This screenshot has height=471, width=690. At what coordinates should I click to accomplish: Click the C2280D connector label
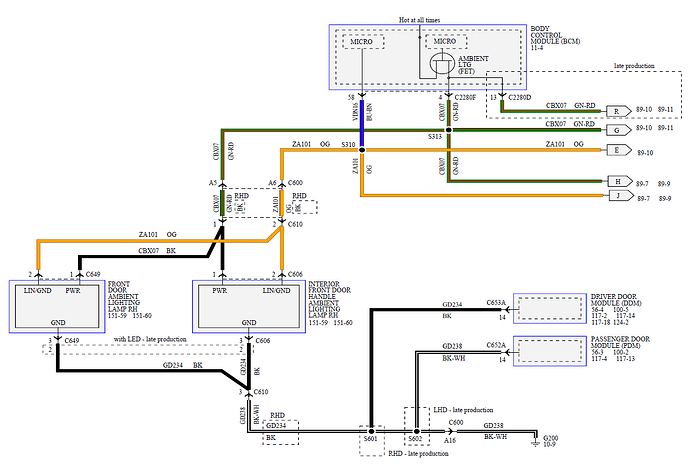point(521,98)
